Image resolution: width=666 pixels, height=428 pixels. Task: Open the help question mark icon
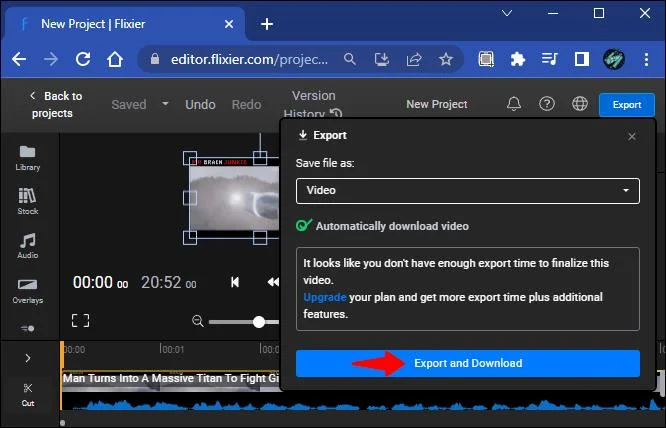(x=547, y=104)
